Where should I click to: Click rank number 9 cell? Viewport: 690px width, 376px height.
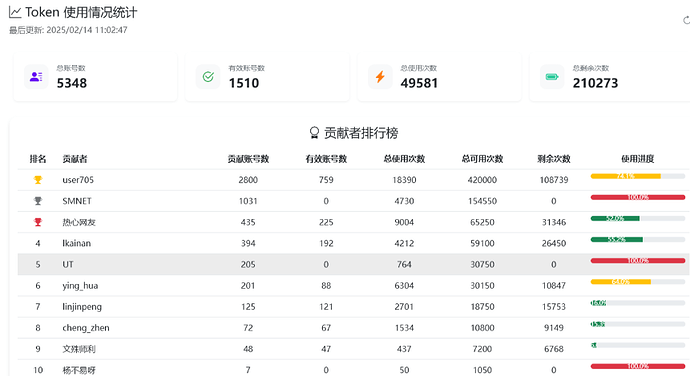coord(38,349)
